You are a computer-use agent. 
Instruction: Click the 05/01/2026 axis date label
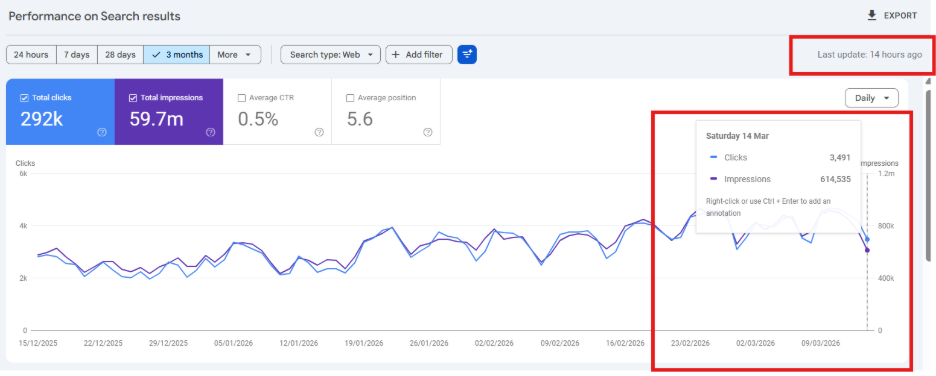pyautogui.click(x=233, y=343)
